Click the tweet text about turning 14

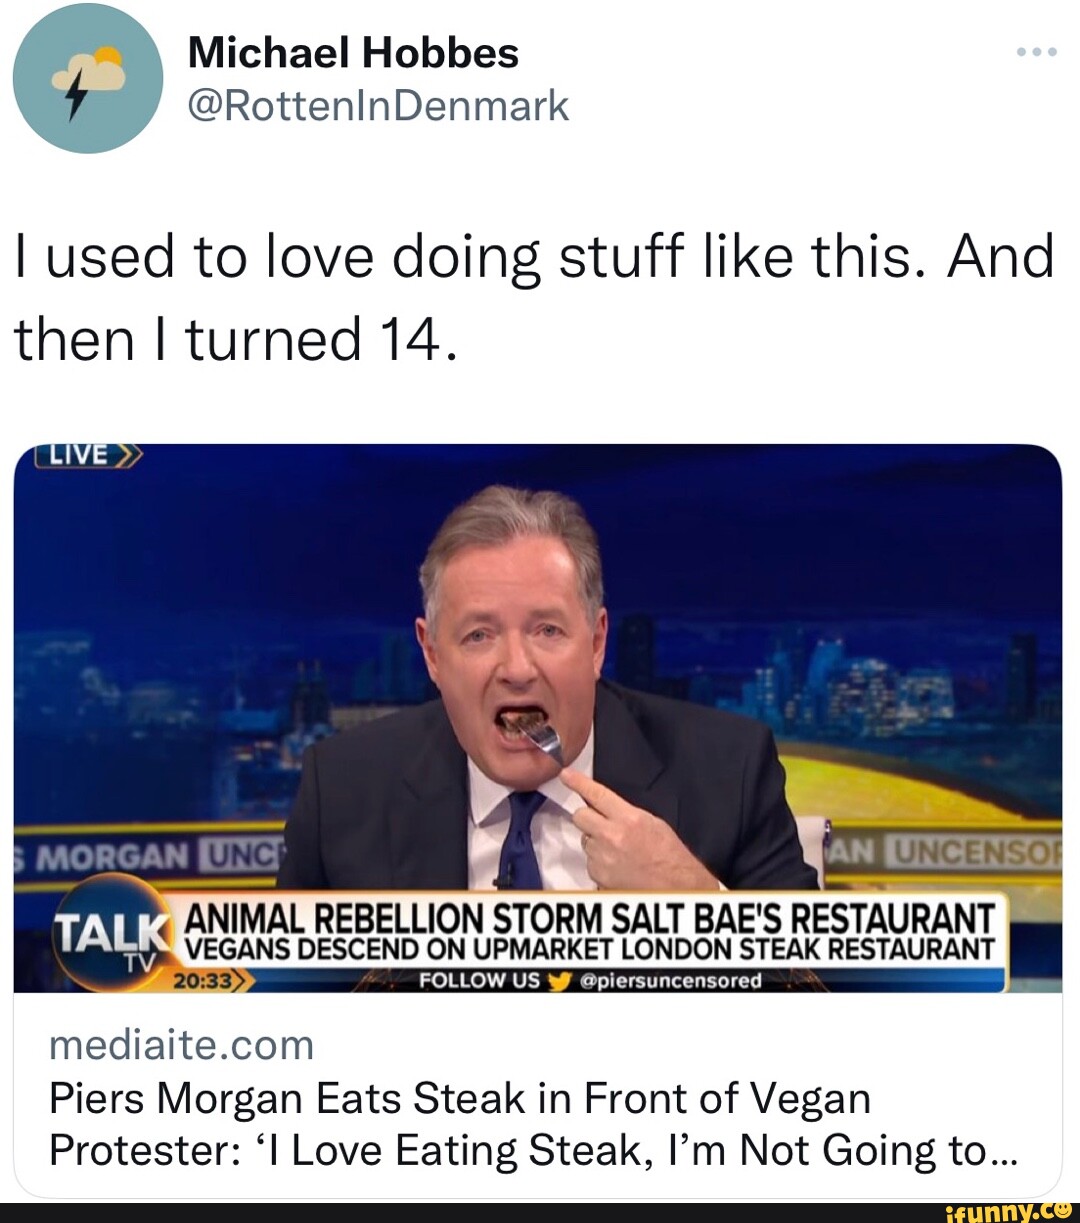(x=534, y=297)
